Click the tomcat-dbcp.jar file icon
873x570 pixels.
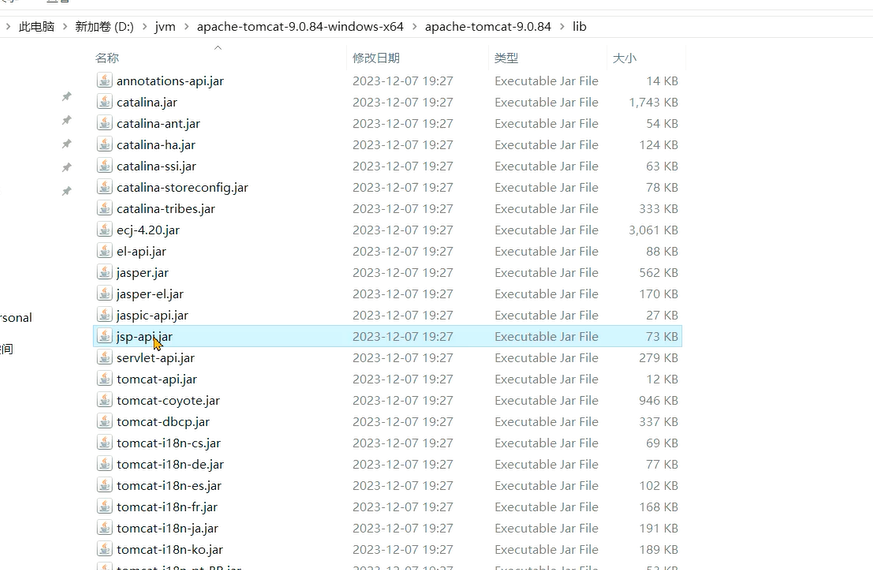(x=105, y=421)
